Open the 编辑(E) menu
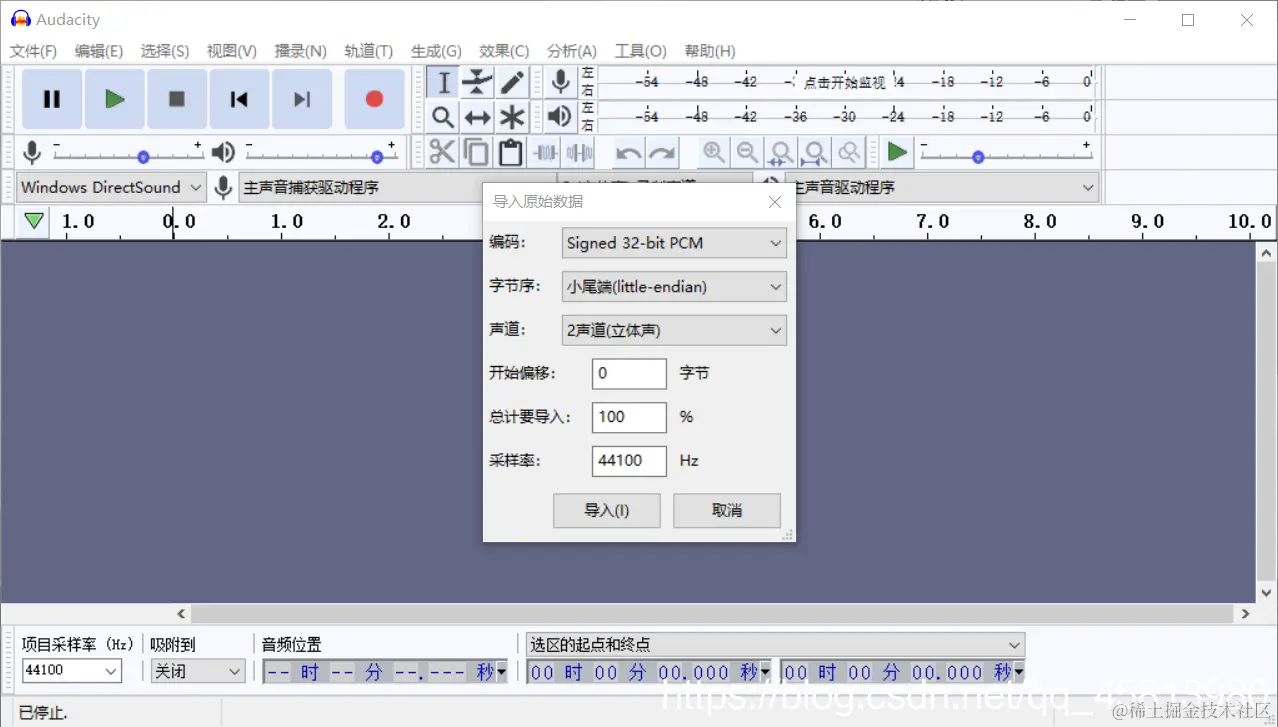The height and width of the screenshot is (727, 1278). [x=99, y=51]
